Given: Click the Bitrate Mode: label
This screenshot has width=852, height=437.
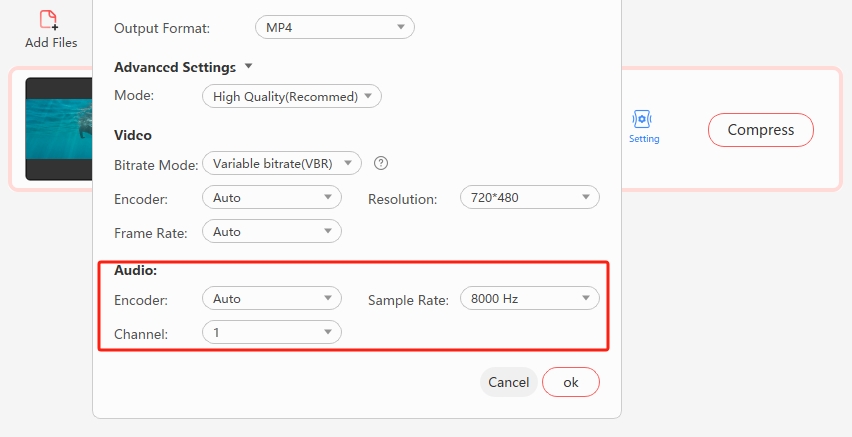Looking at the screenshot, I should [x=156, y=165].
